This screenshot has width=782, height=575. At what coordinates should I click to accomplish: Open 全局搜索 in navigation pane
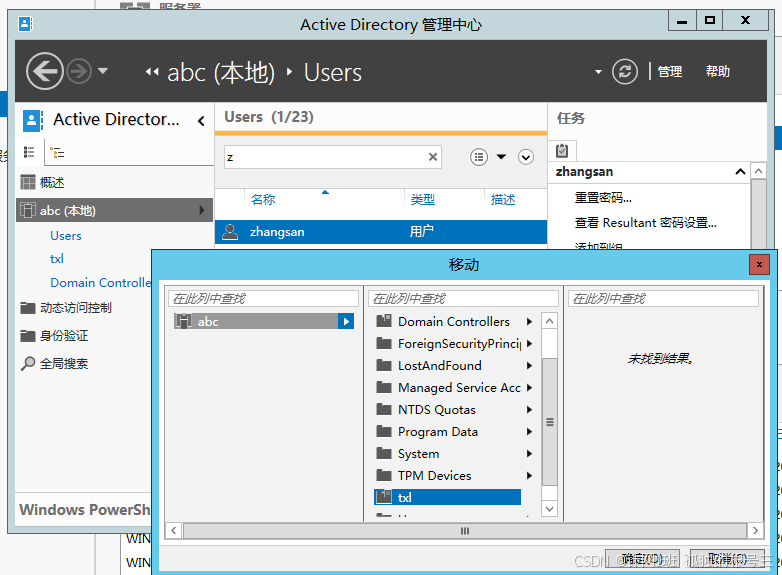tap(64, 364)
